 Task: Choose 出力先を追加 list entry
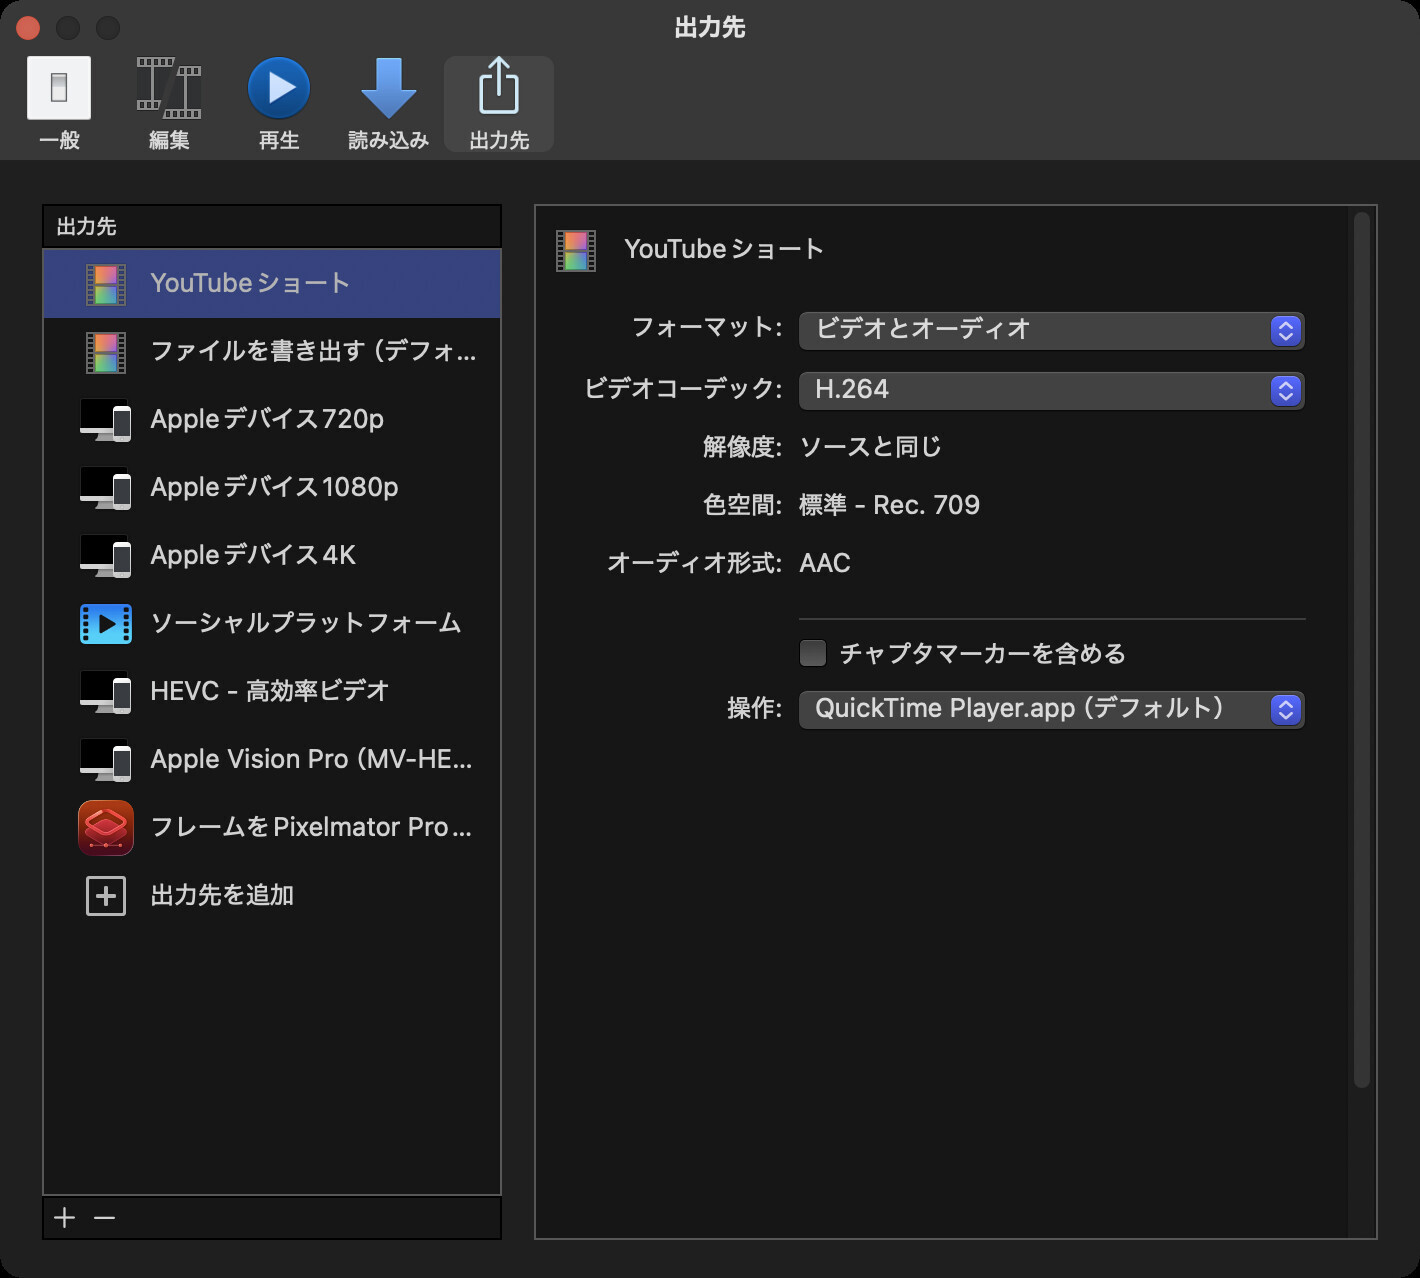[x=272, y=896]
